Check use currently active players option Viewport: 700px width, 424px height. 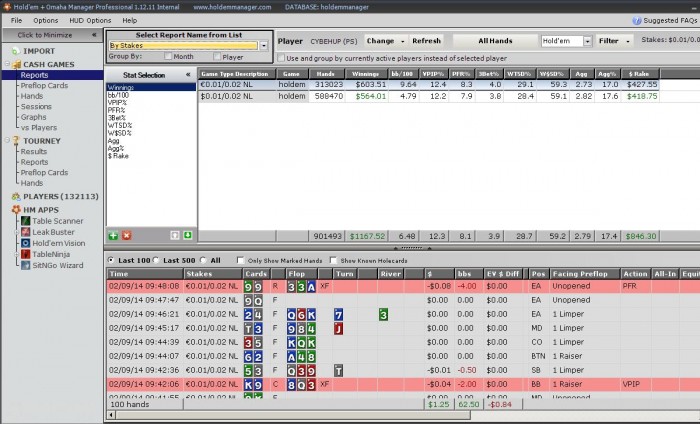[x=281, y=58]
